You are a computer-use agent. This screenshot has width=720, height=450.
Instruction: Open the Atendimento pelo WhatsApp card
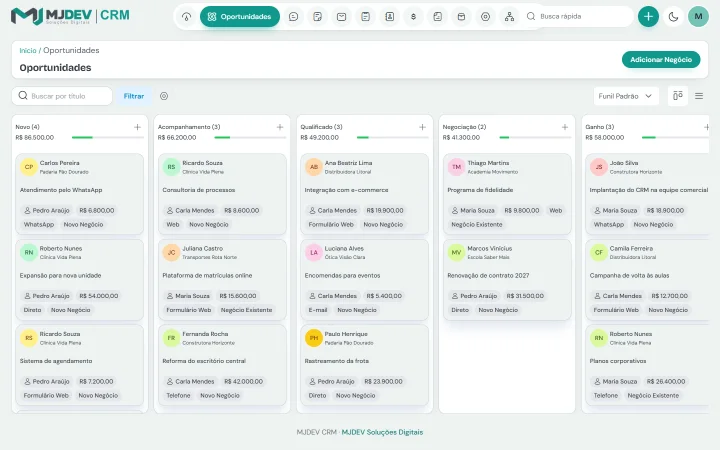[79, 194]
